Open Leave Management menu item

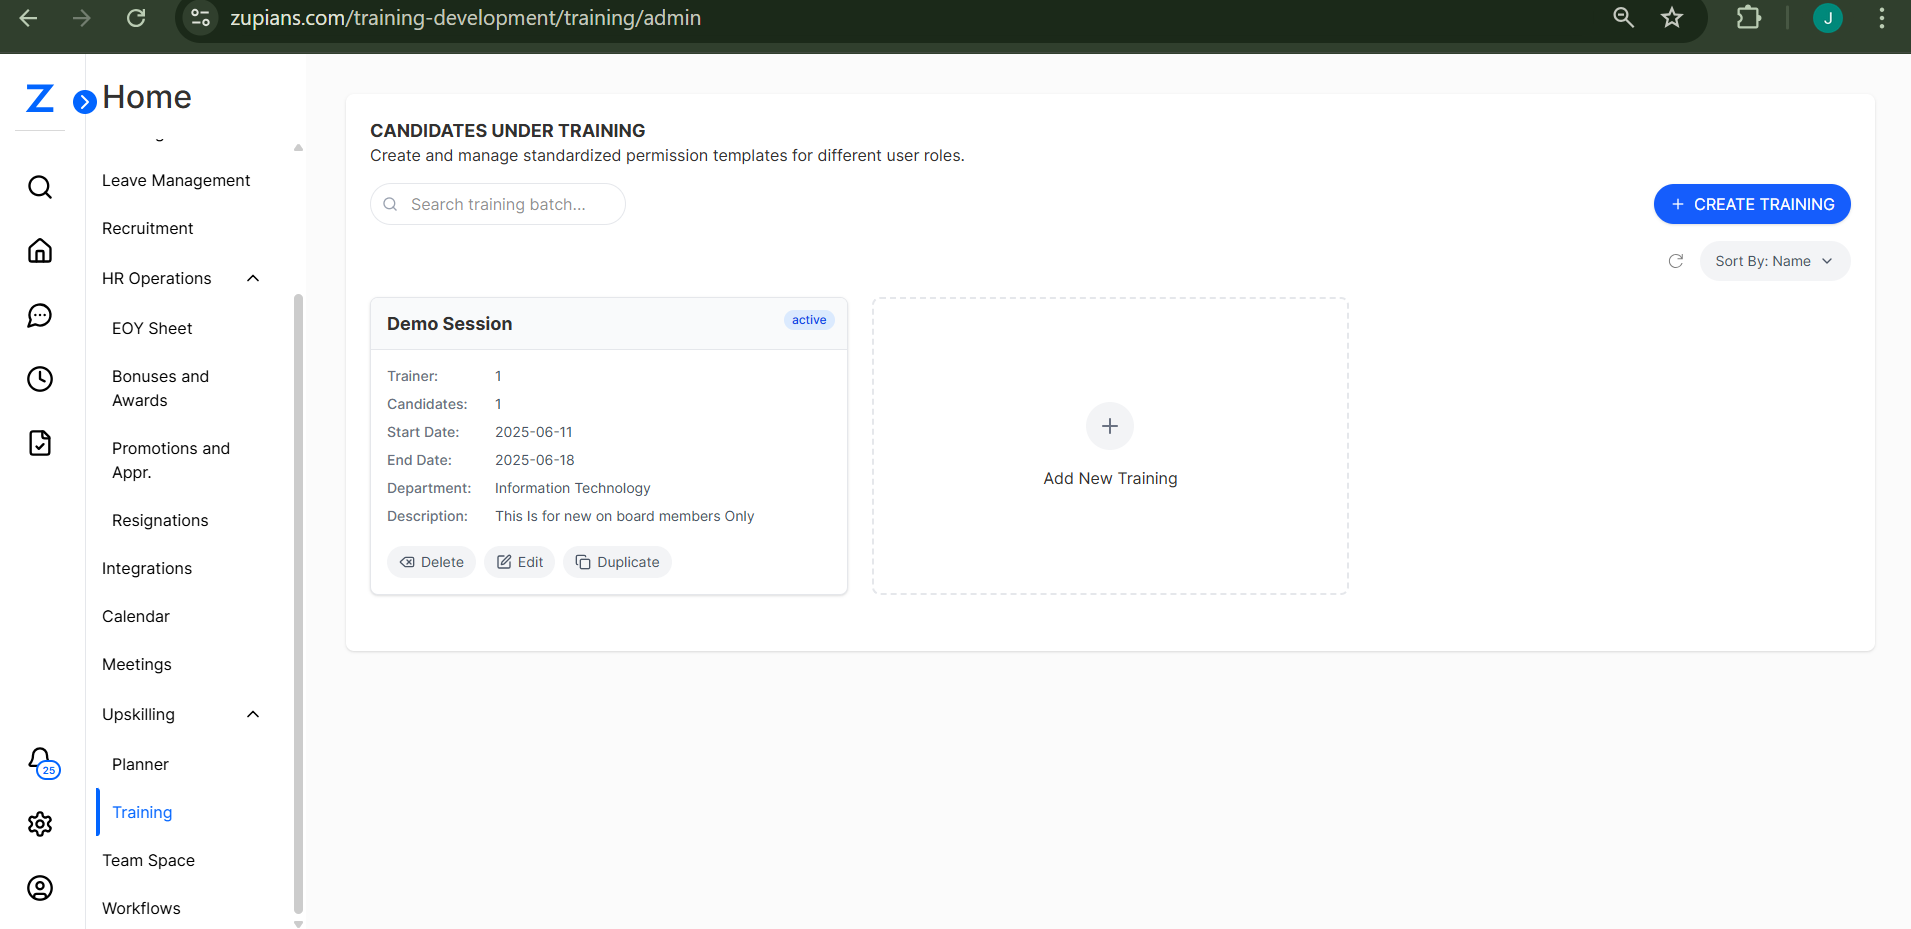(176, 180)
